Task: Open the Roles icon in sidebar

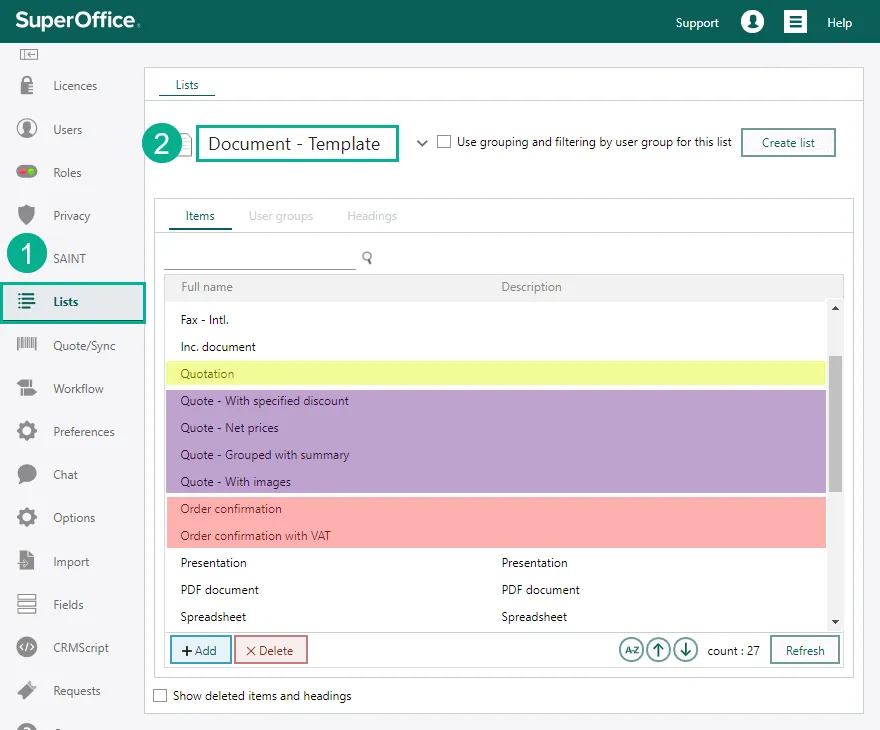Action: coord(27,172)
